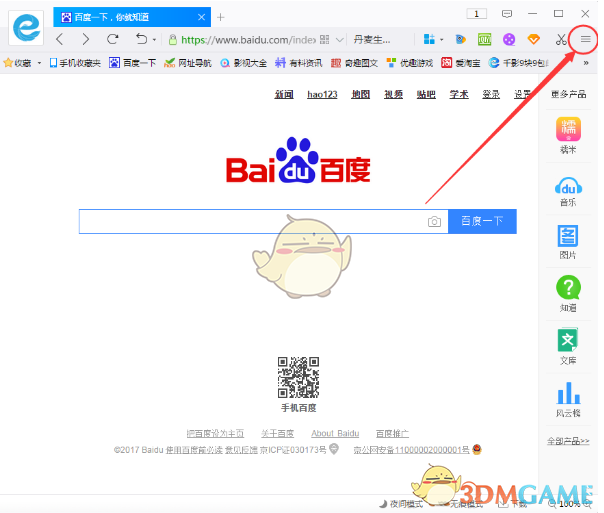
Task: Open the 奇趣图文 bookmark
Action: point(354,63)
